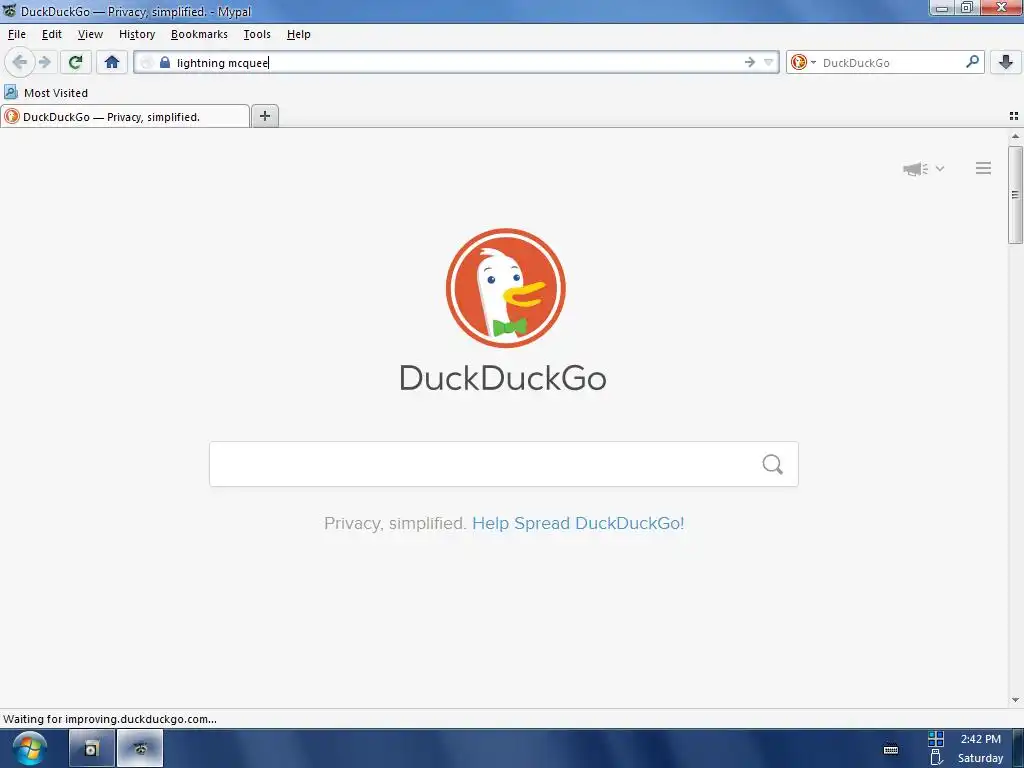The width and height of the screenshot is (1024, 768).
Task: Click the padlock site identity icon
Action: coord(165,62)
